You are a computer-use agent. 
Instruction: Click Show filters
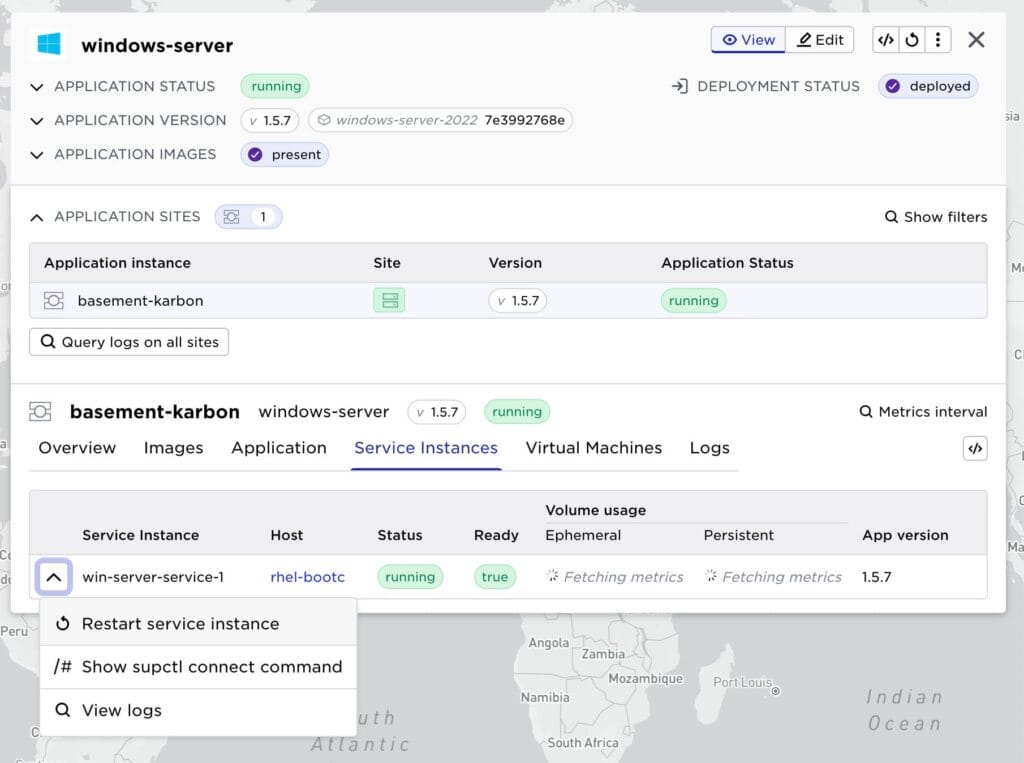[935, 217]
